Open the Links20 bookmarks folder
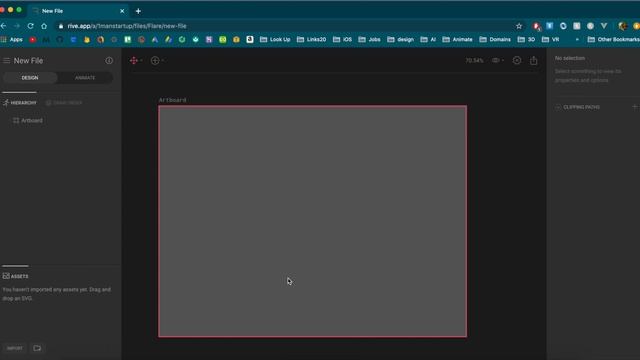 tap(311, 39)
